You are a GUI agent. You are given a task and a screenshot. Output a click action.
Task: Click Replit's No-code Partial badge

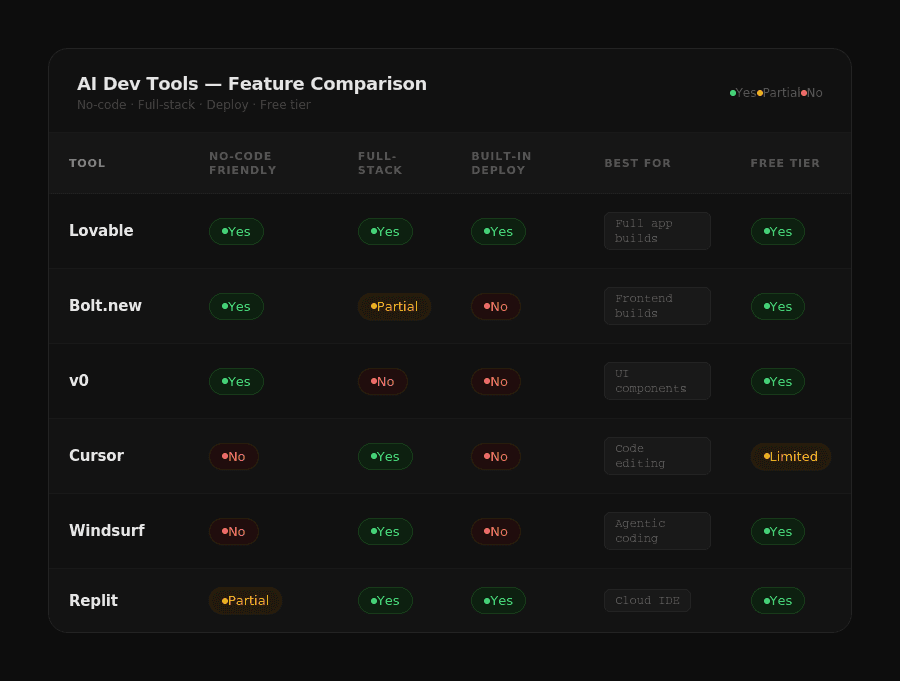pos(246,601)
